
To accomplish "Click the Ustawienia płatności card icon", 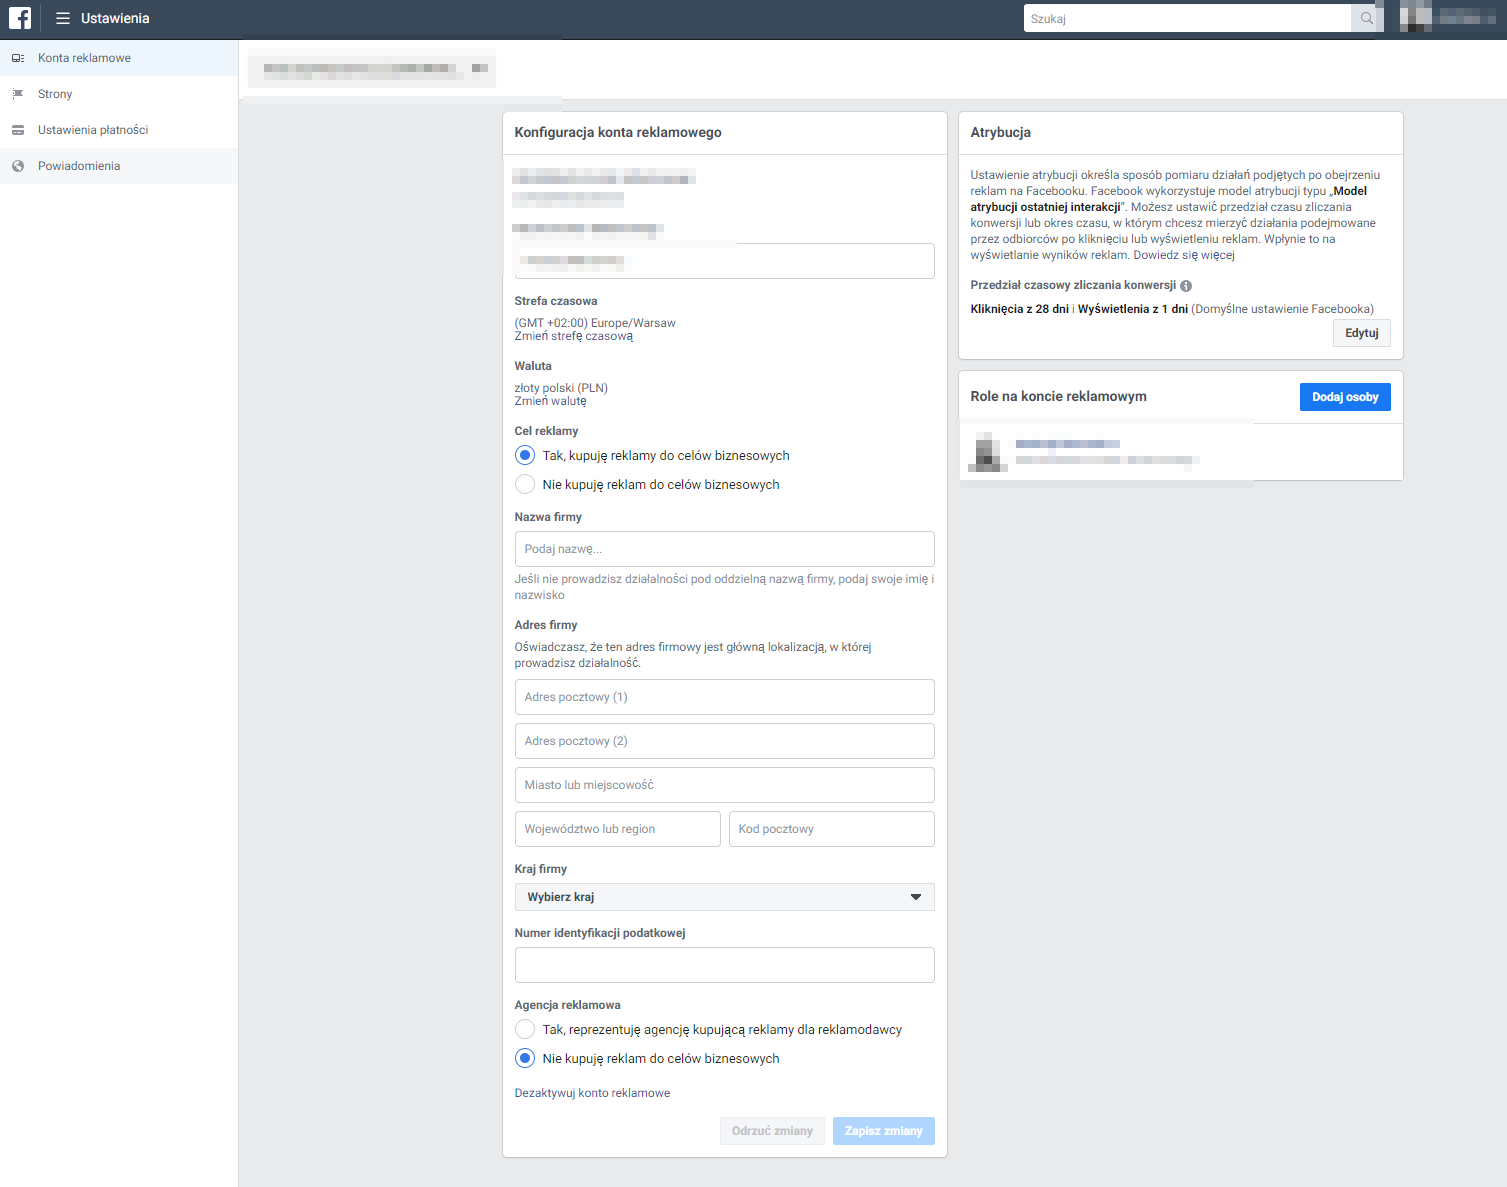I will 18,130.
